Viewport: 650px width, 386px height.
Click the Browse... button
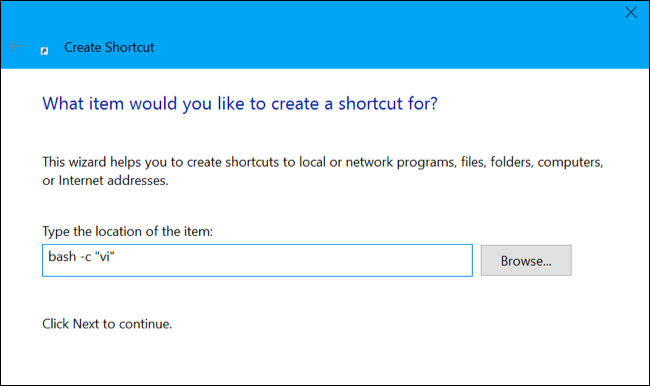tap(526, 260)
